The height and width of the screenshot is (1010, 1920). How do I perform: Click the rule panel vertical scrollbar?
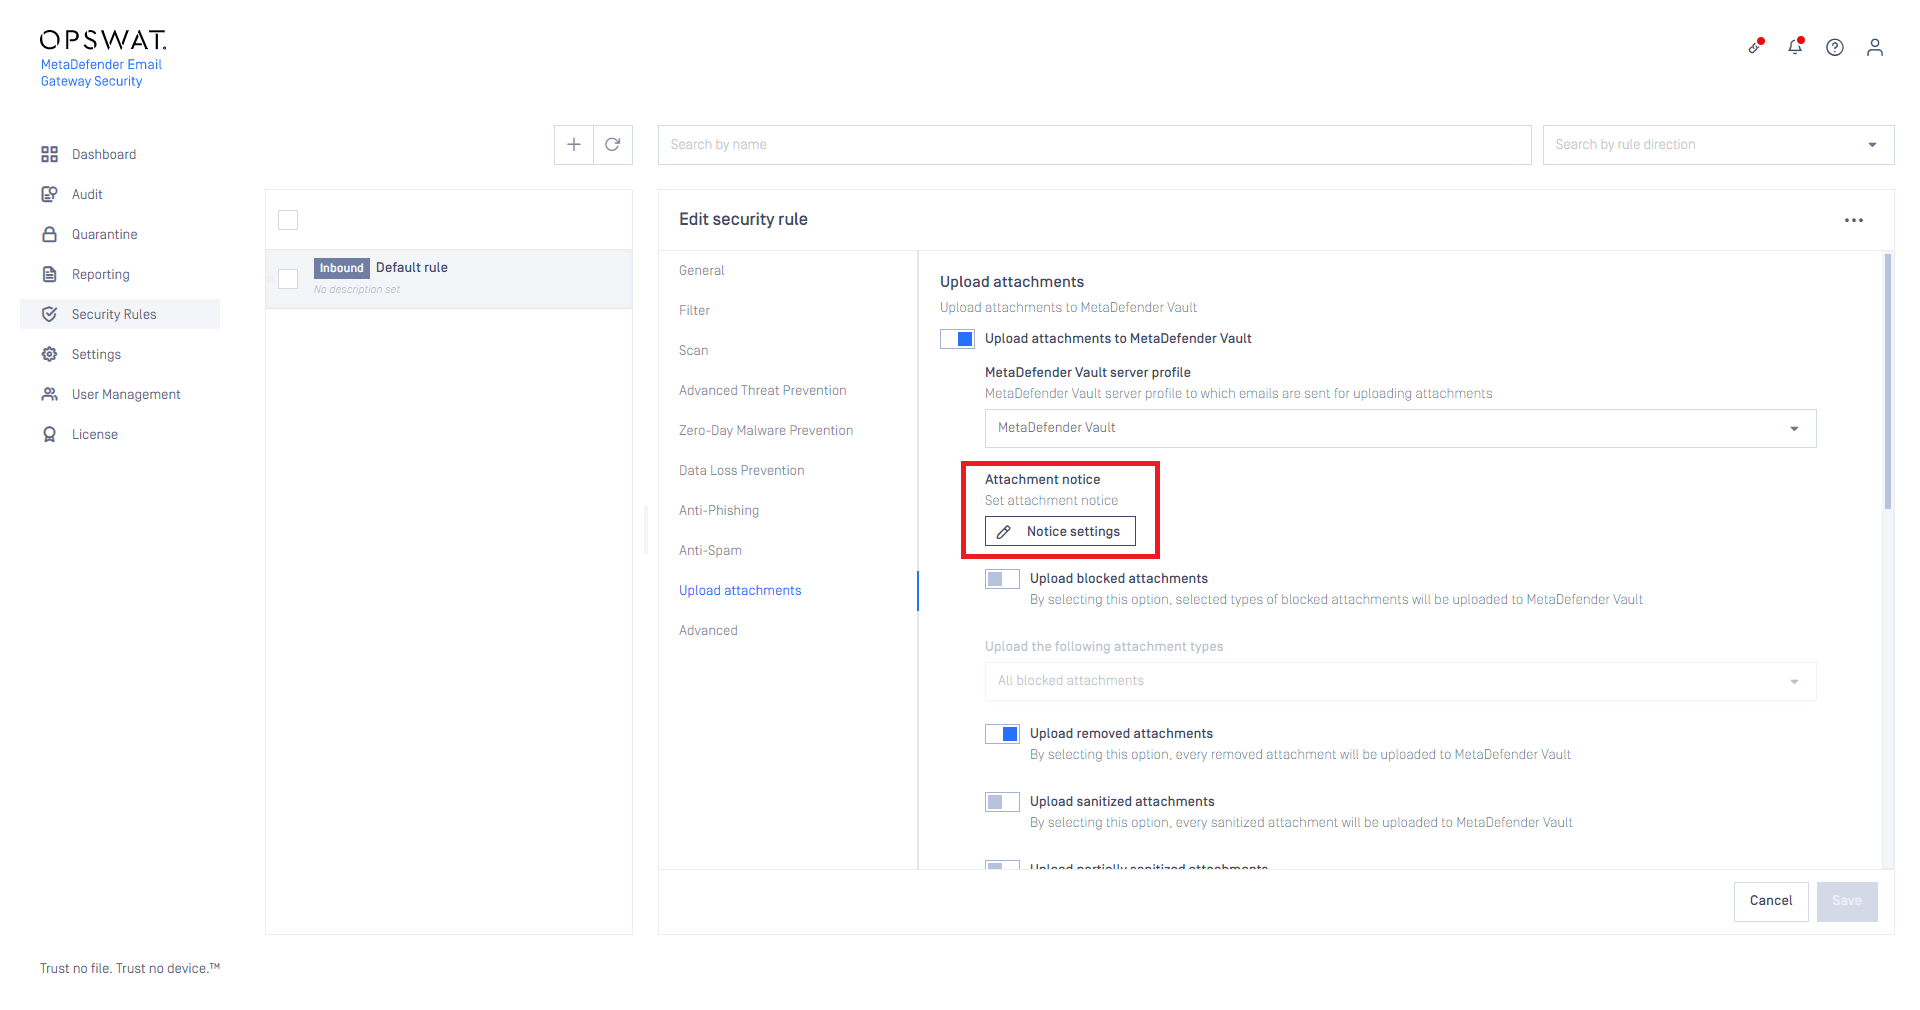1888,381
